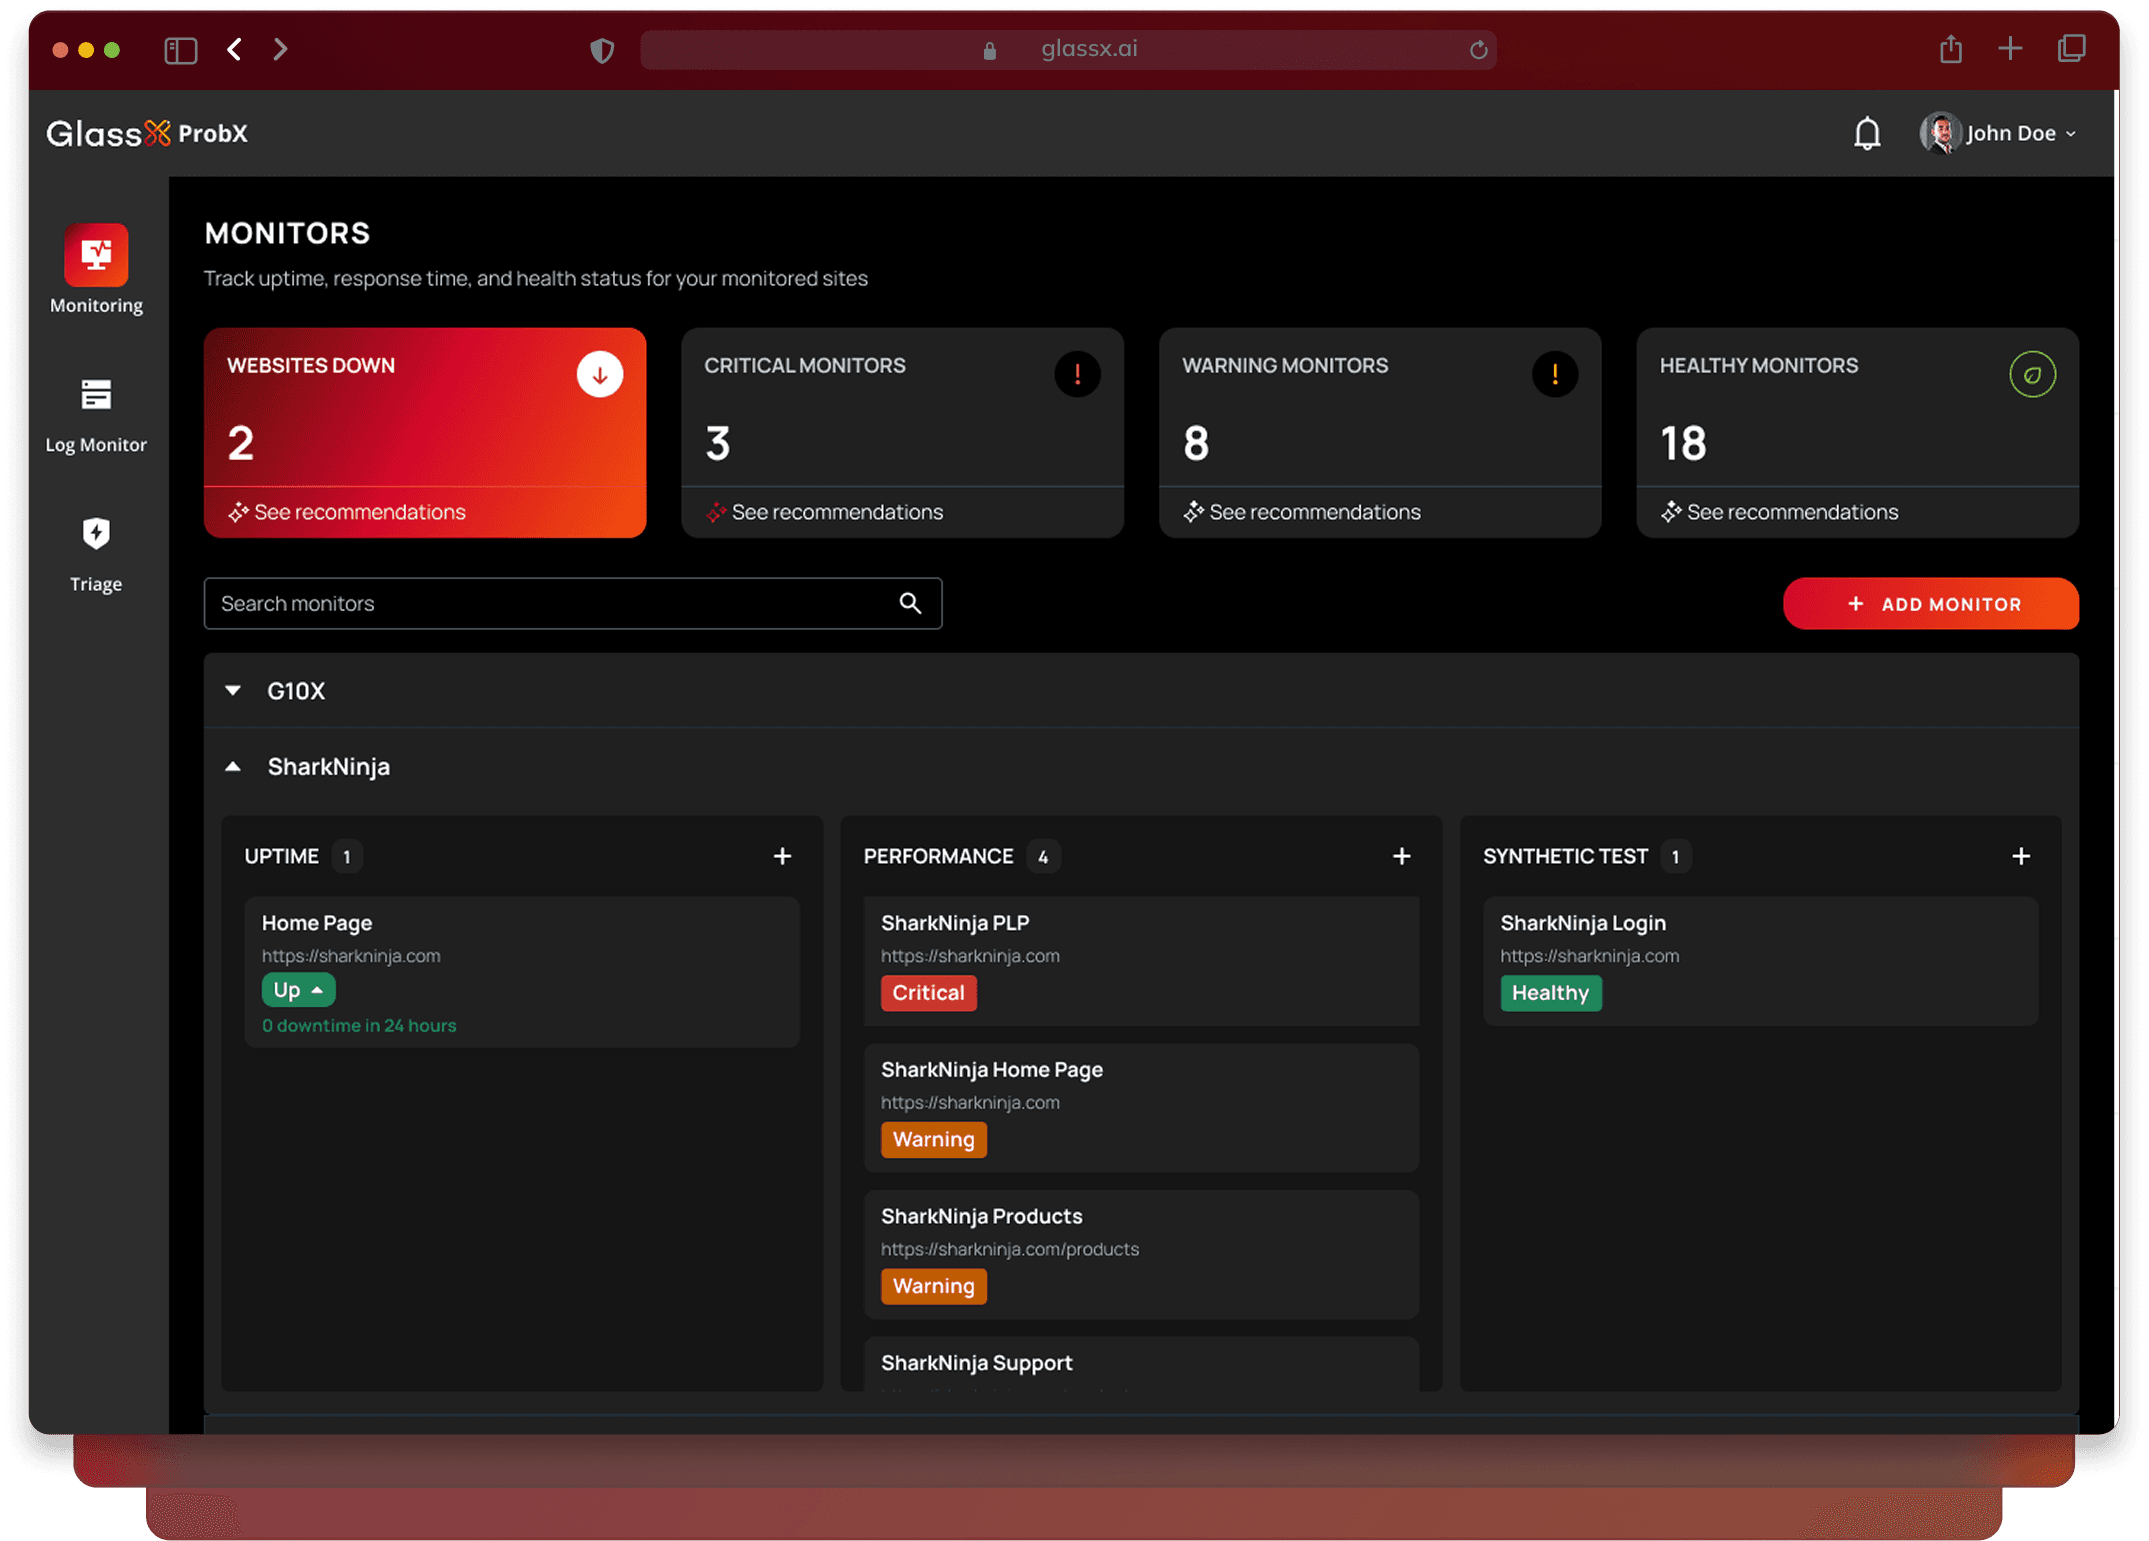This screenshot has height=1541, width=2149.
Task: Click the browser privacy shield icon
Action: pos(601,50)
